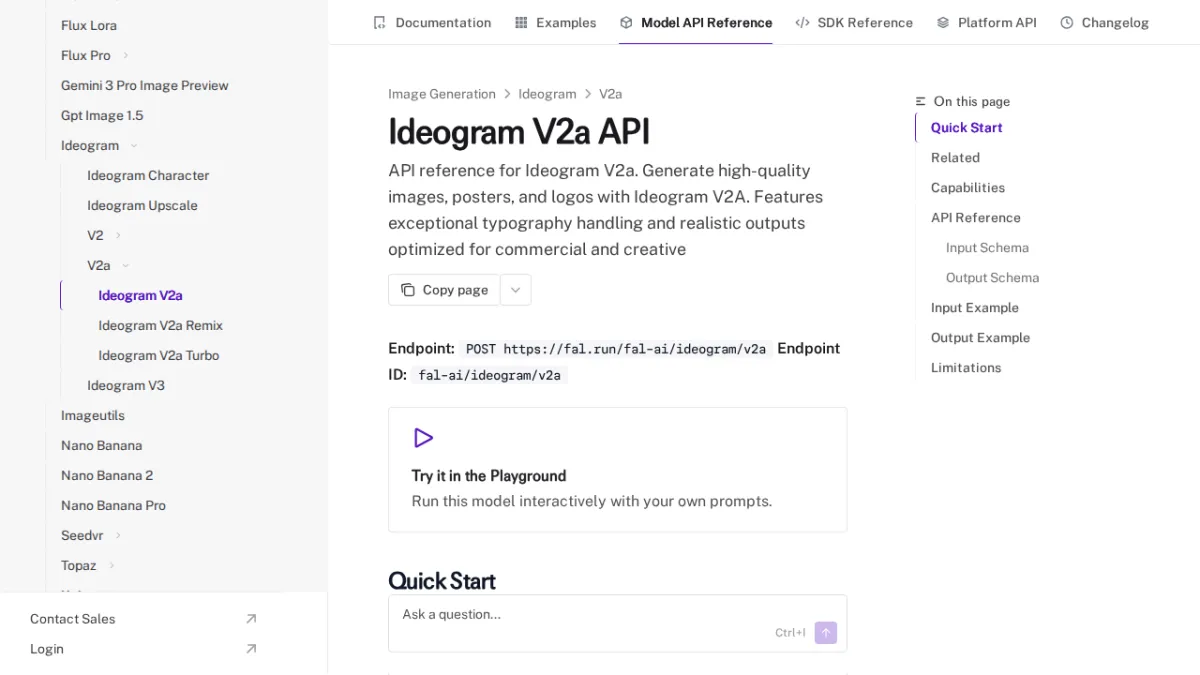The height and width of the screenshot is (675, 1200).
Task: Open the Contact Sales link
Action: 72,619
